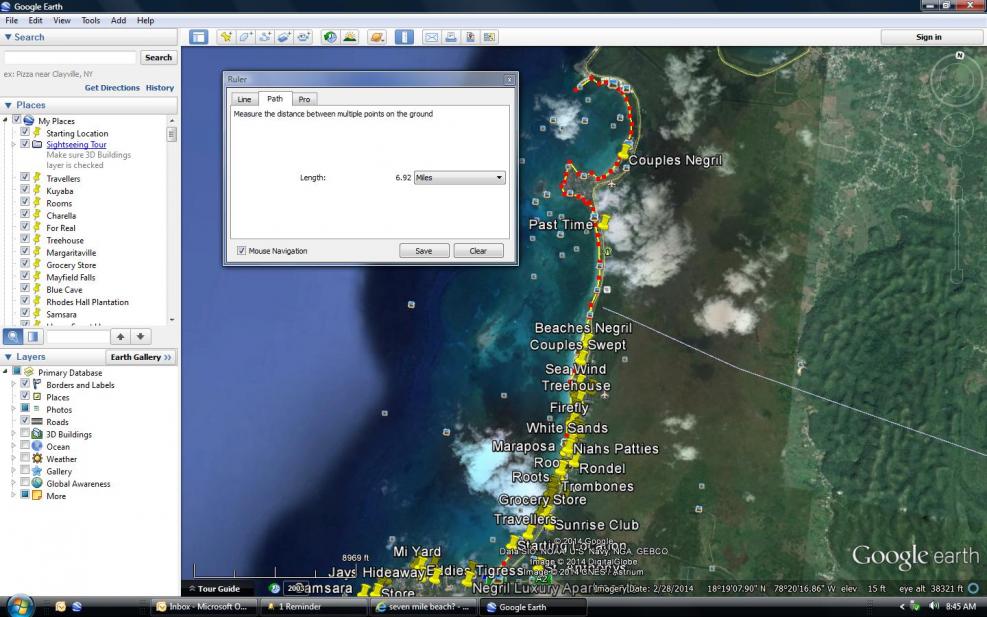Screen dimensions: 987x617
Task: Collapse the Primary Database tree node
Action: (6, 372)
